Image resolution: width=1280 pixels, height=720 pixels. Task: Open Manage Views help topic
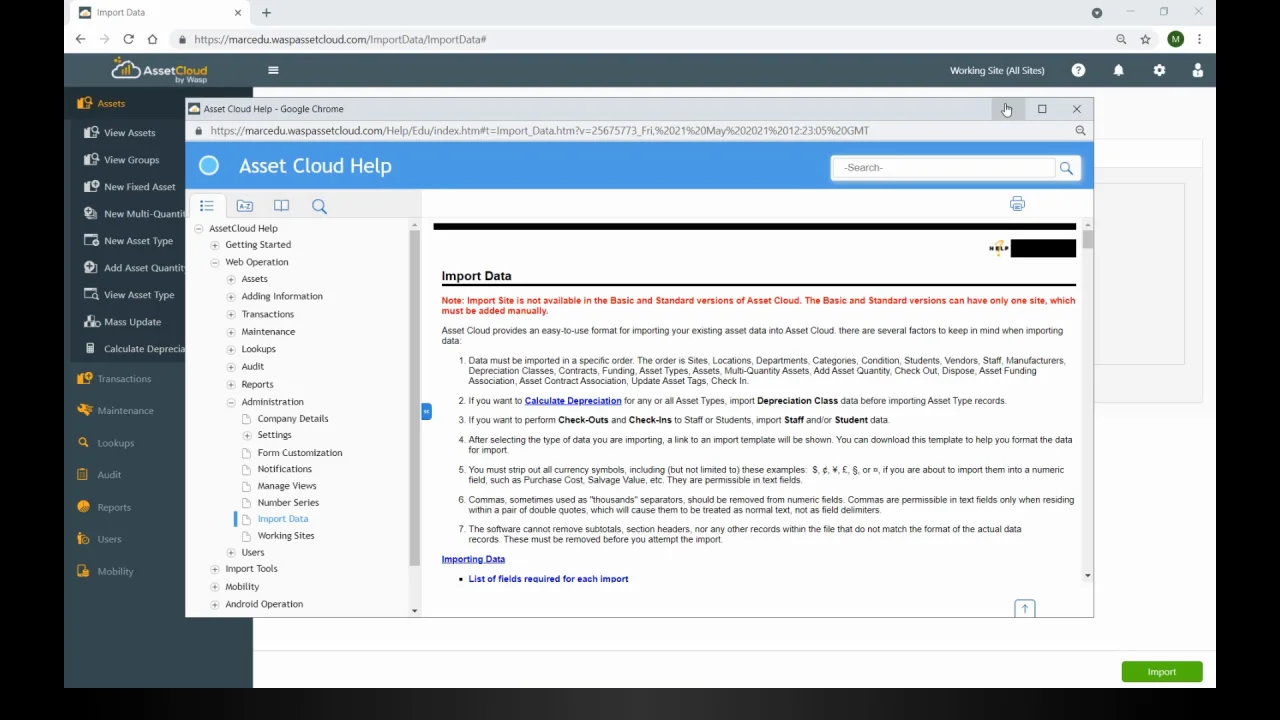286,485
